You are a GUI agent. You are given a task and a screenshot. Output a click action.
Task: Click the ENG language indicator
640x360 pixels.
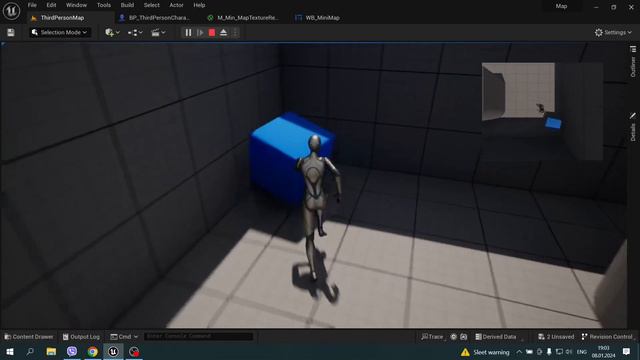coord(582,352)
